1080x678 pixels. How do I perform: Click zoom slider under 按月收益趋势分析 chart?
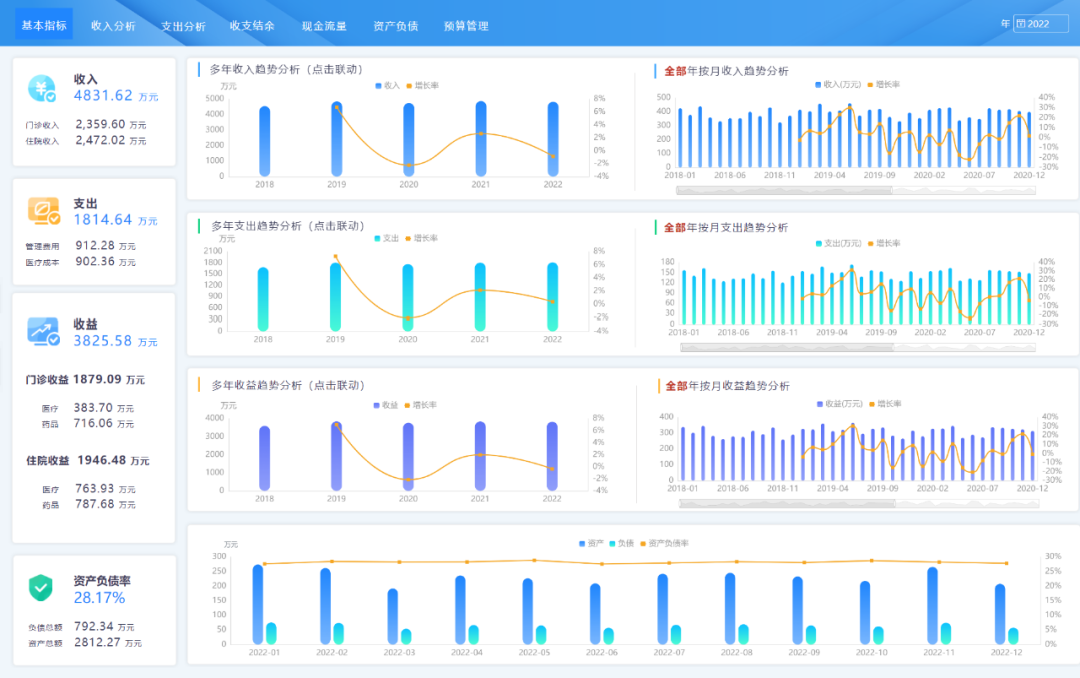click(859, 504)
